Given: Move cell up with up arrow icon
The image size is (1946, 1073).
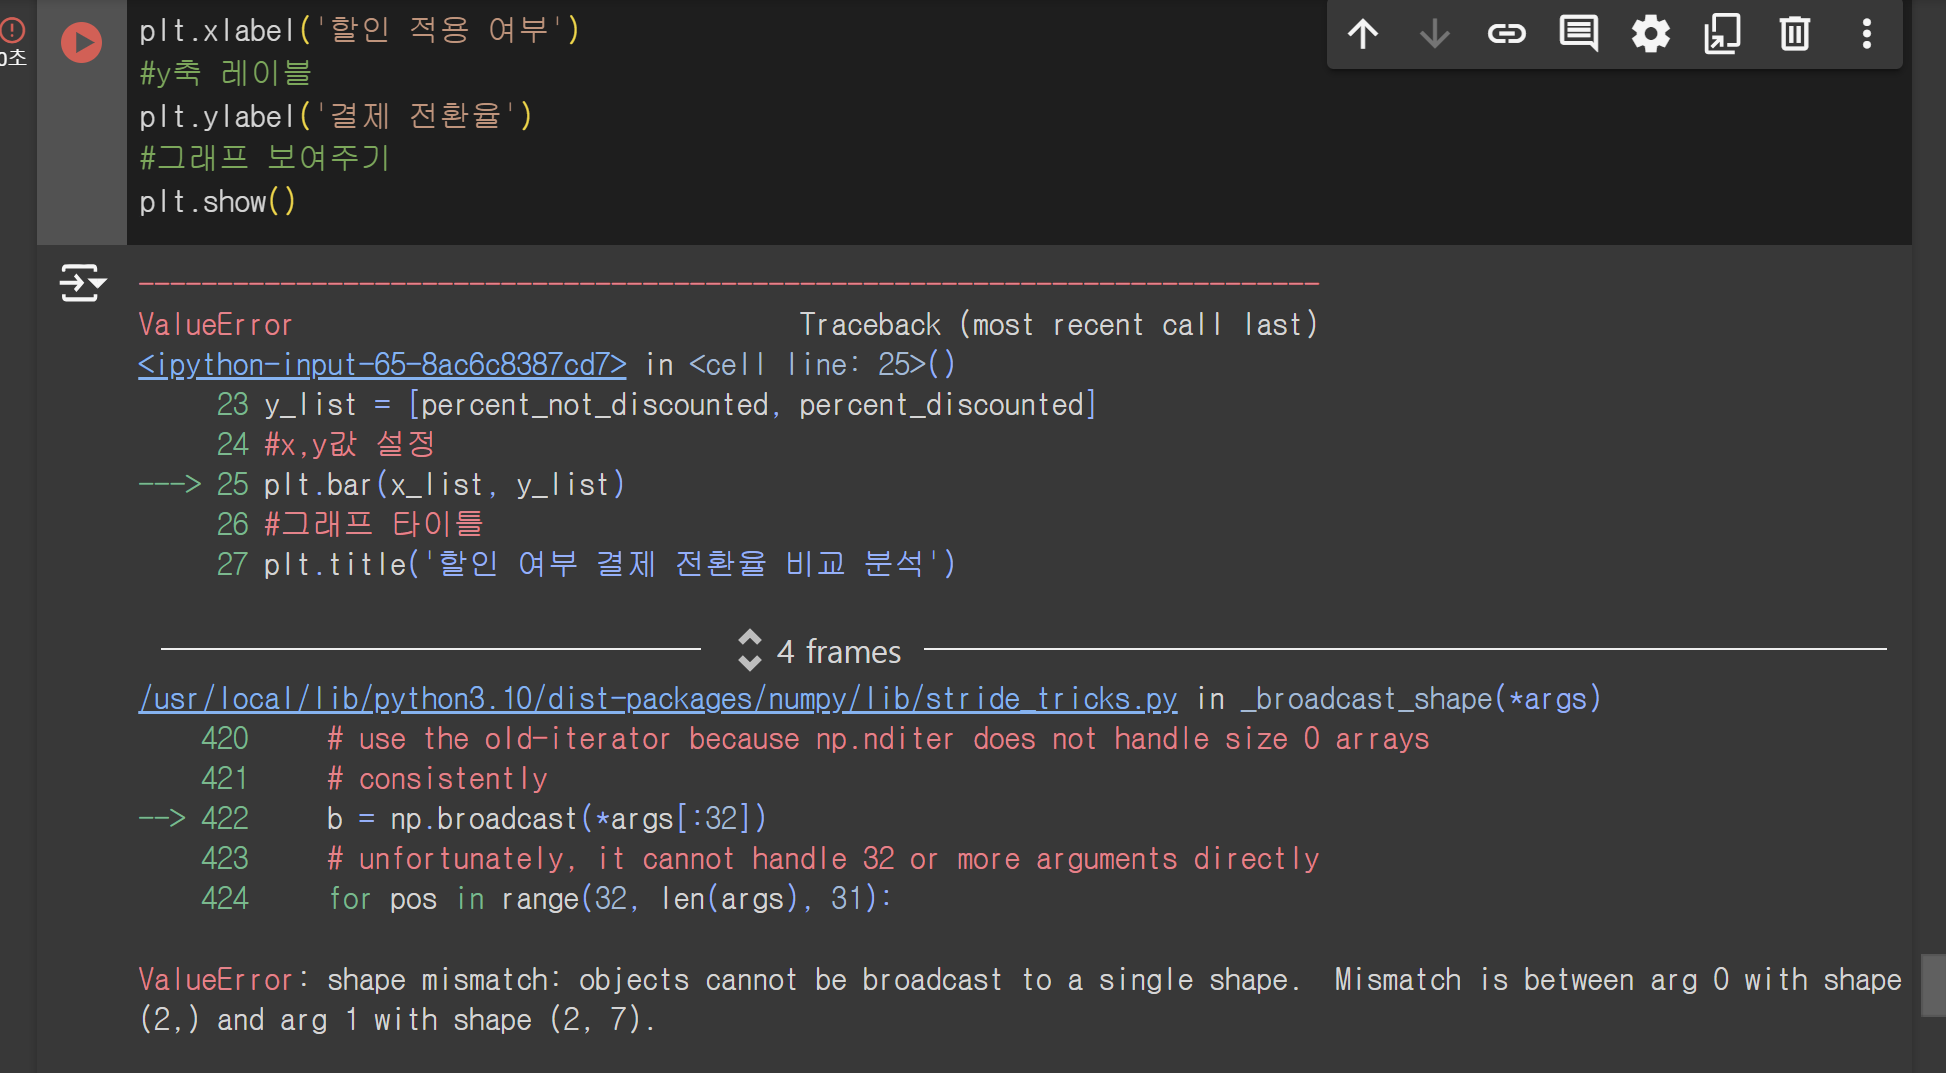Looking at the screenshot, I should 1363,34.
